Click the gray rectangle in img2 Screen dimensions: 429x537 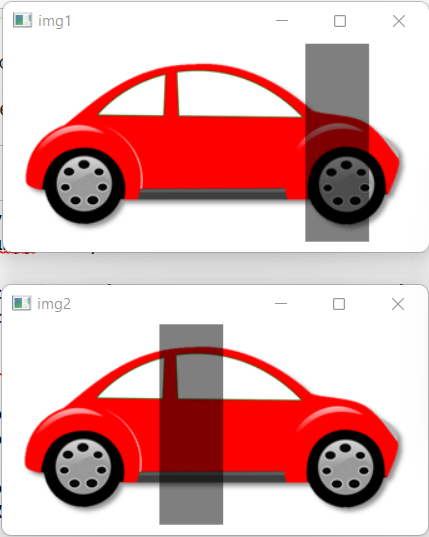click(191, 424)
